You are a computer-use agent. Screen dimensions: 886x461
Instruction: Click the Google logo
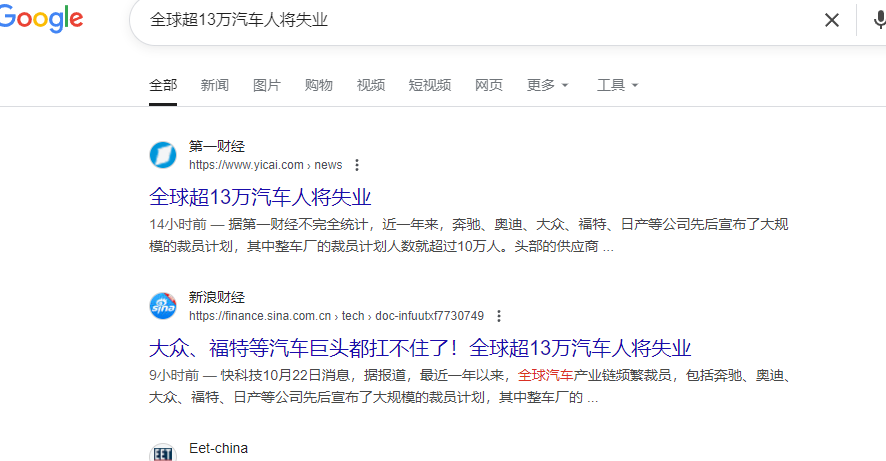[40, 20]
